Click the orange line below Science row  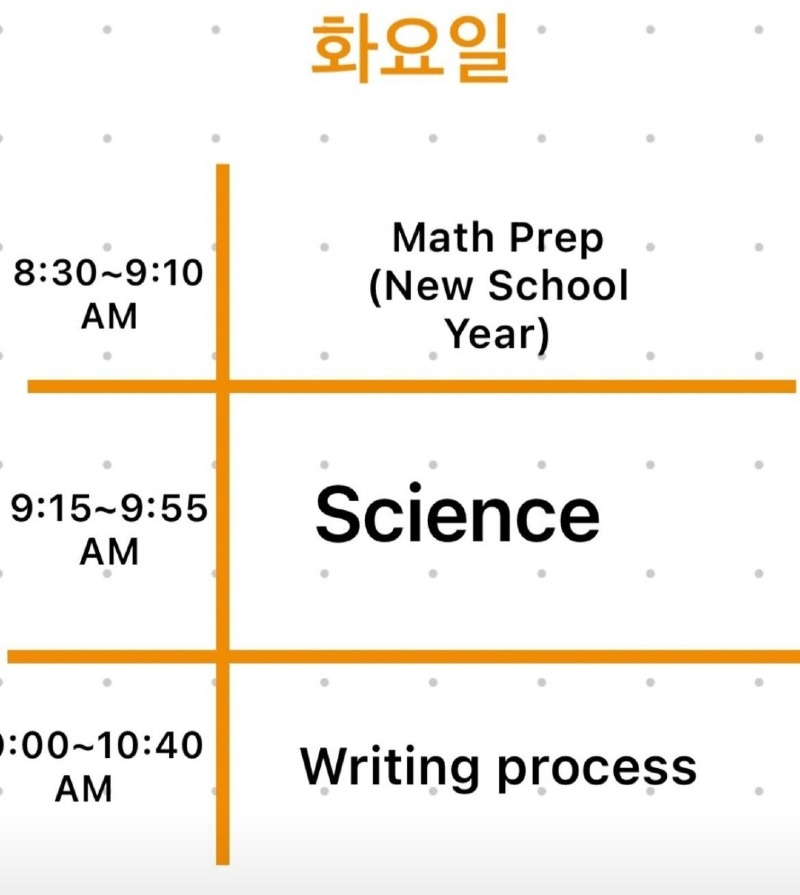(500, 656)
